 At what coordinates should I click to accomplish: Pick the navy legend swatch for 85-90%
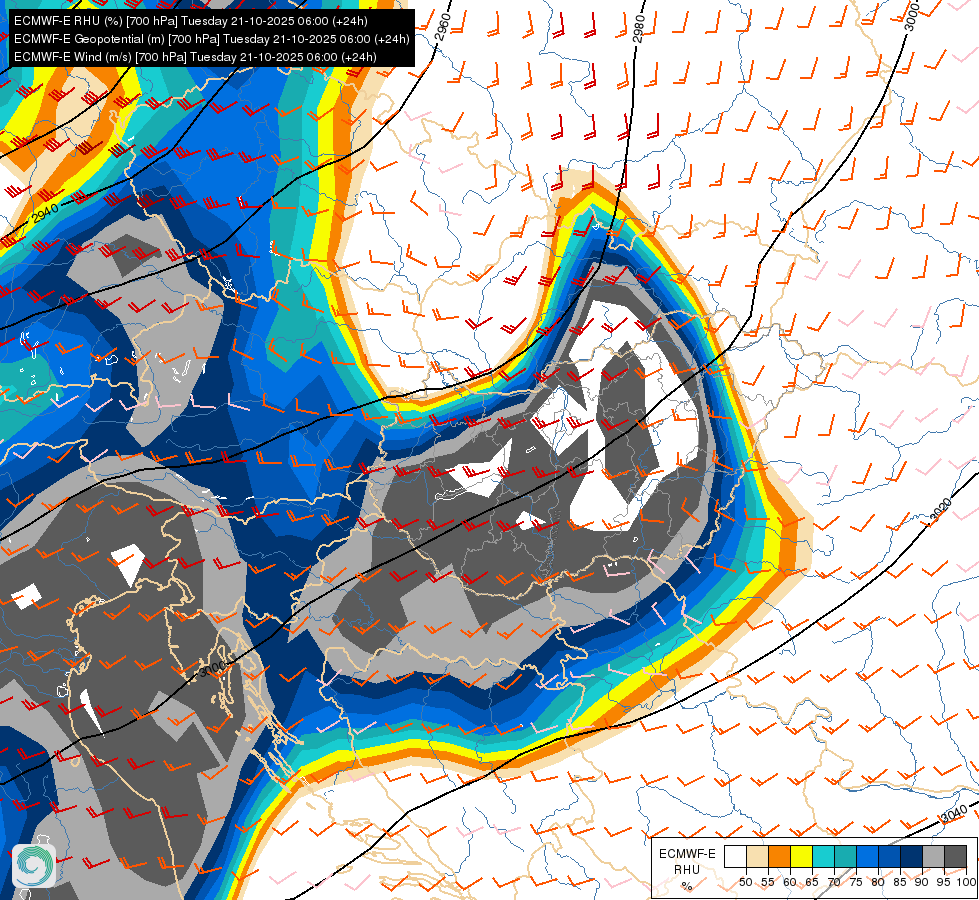pos(912,857)
